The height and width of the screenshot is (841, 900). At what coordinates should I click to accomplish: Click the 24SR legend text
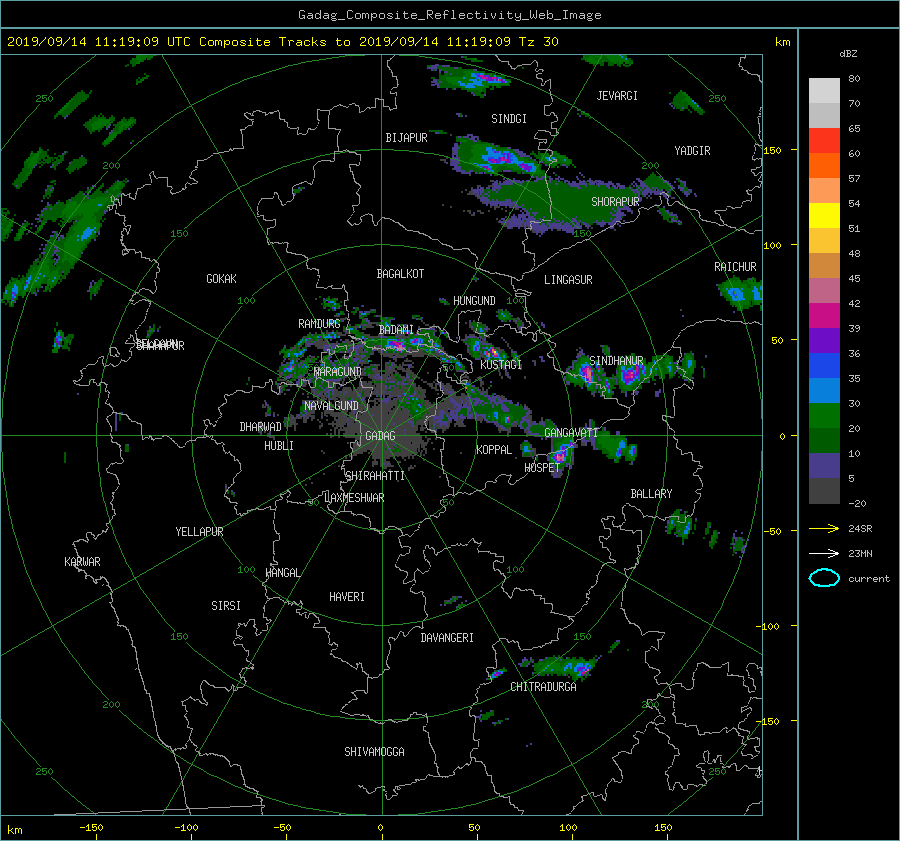(860, 528)
